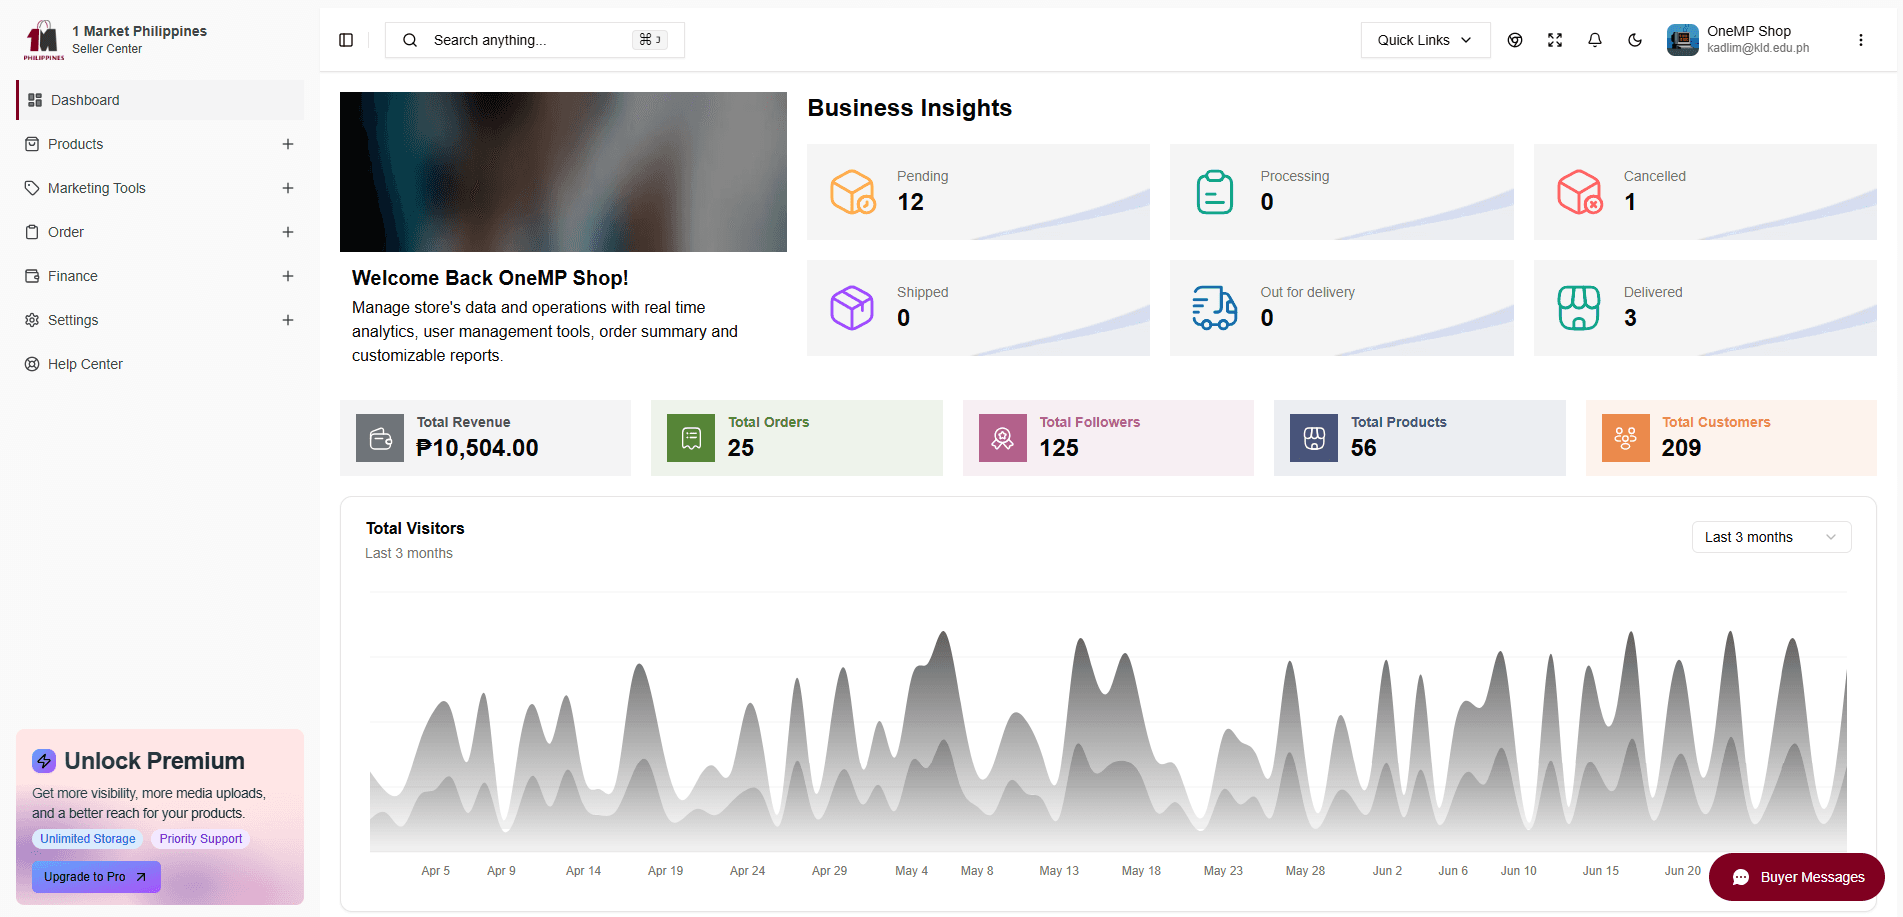This screenshot has width=1903, height=917.
Task: Open the vertical three-dot account menu
Action: 1861,40
